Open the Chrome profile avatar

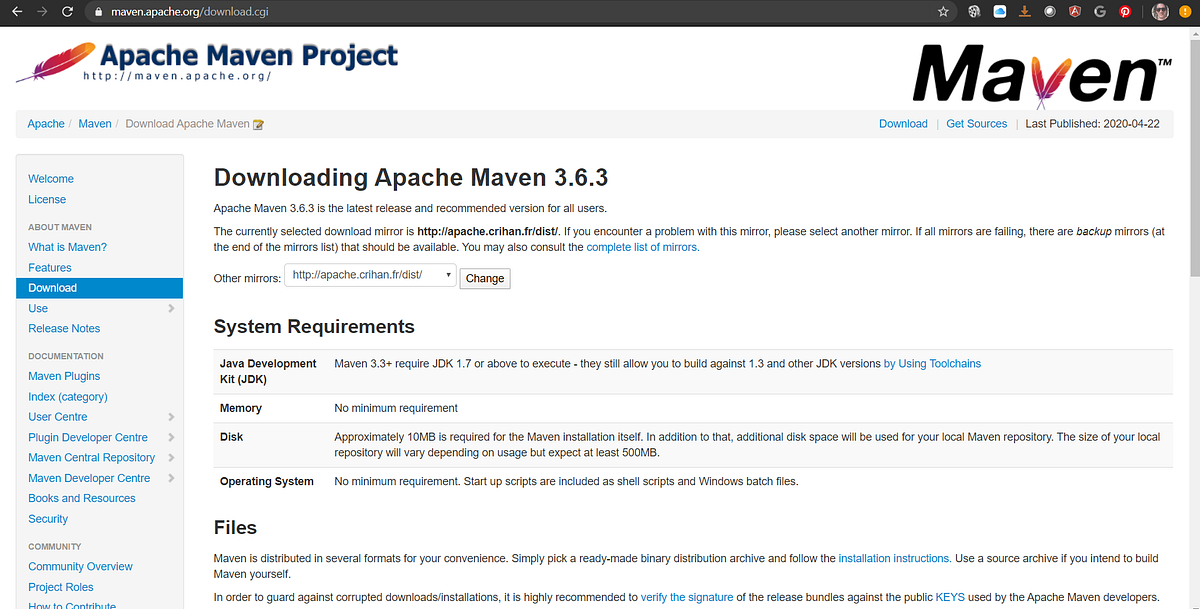[1160, 11]
